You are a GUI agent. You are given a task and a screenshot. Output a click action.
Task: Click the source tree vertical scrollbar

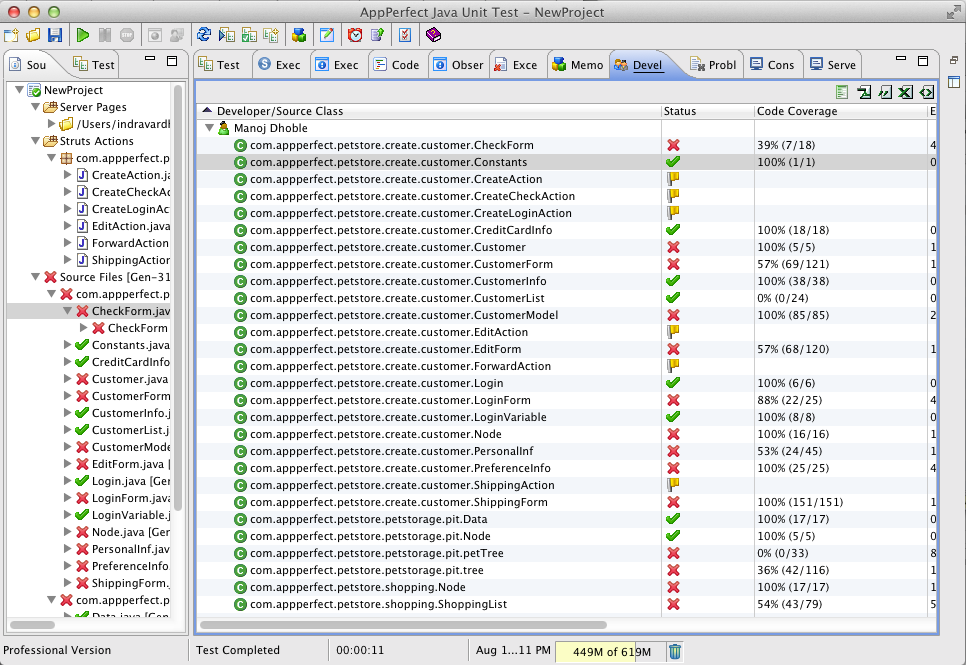(x=177, y=298)
